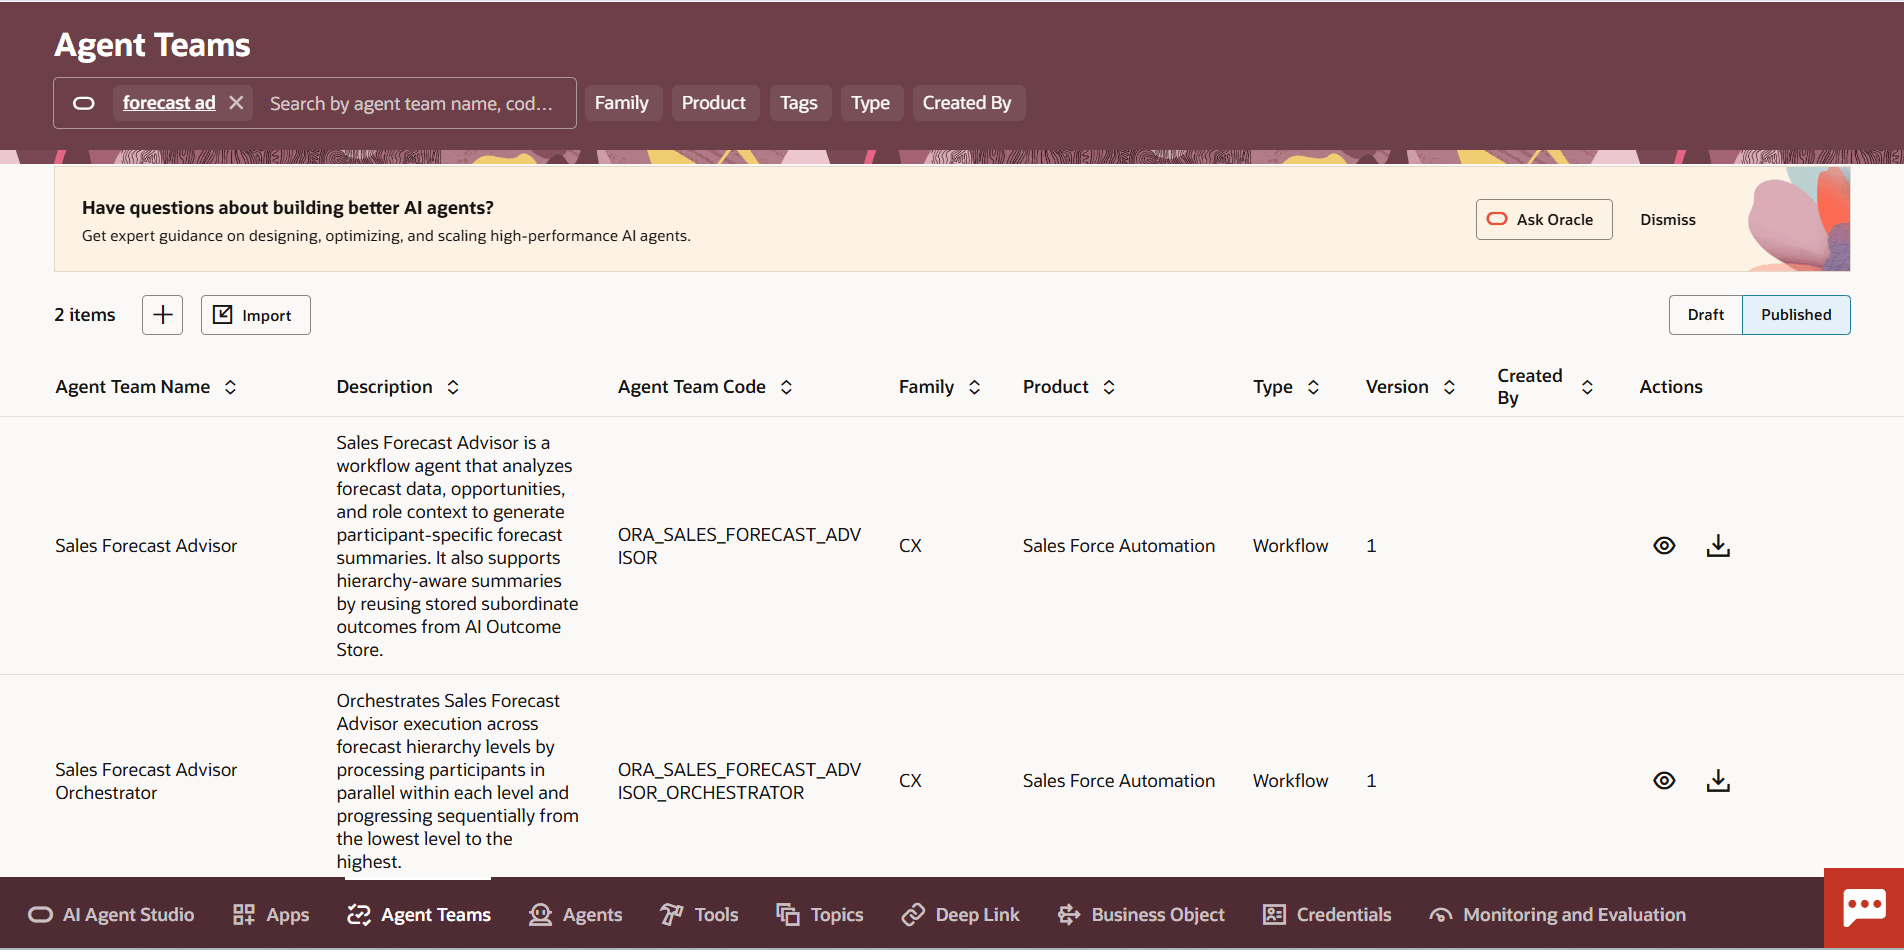Open the Family filter chip
Image resolution: width=1904 pixels, height=950 pixels.
click(x=622, y=103)
